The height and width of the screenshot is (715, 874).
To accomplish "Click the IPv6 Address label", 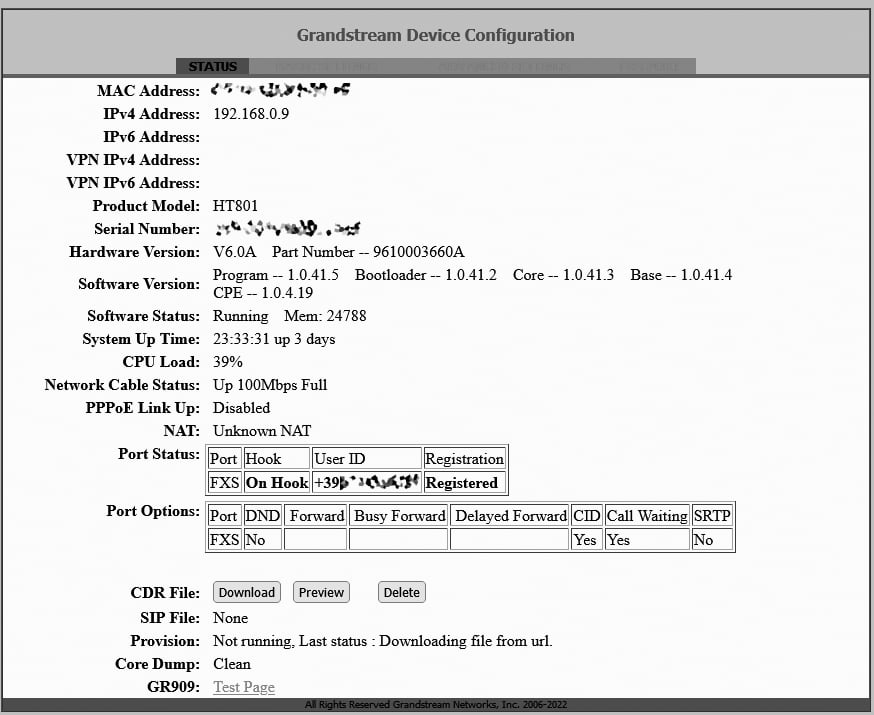I will [151, 137].
